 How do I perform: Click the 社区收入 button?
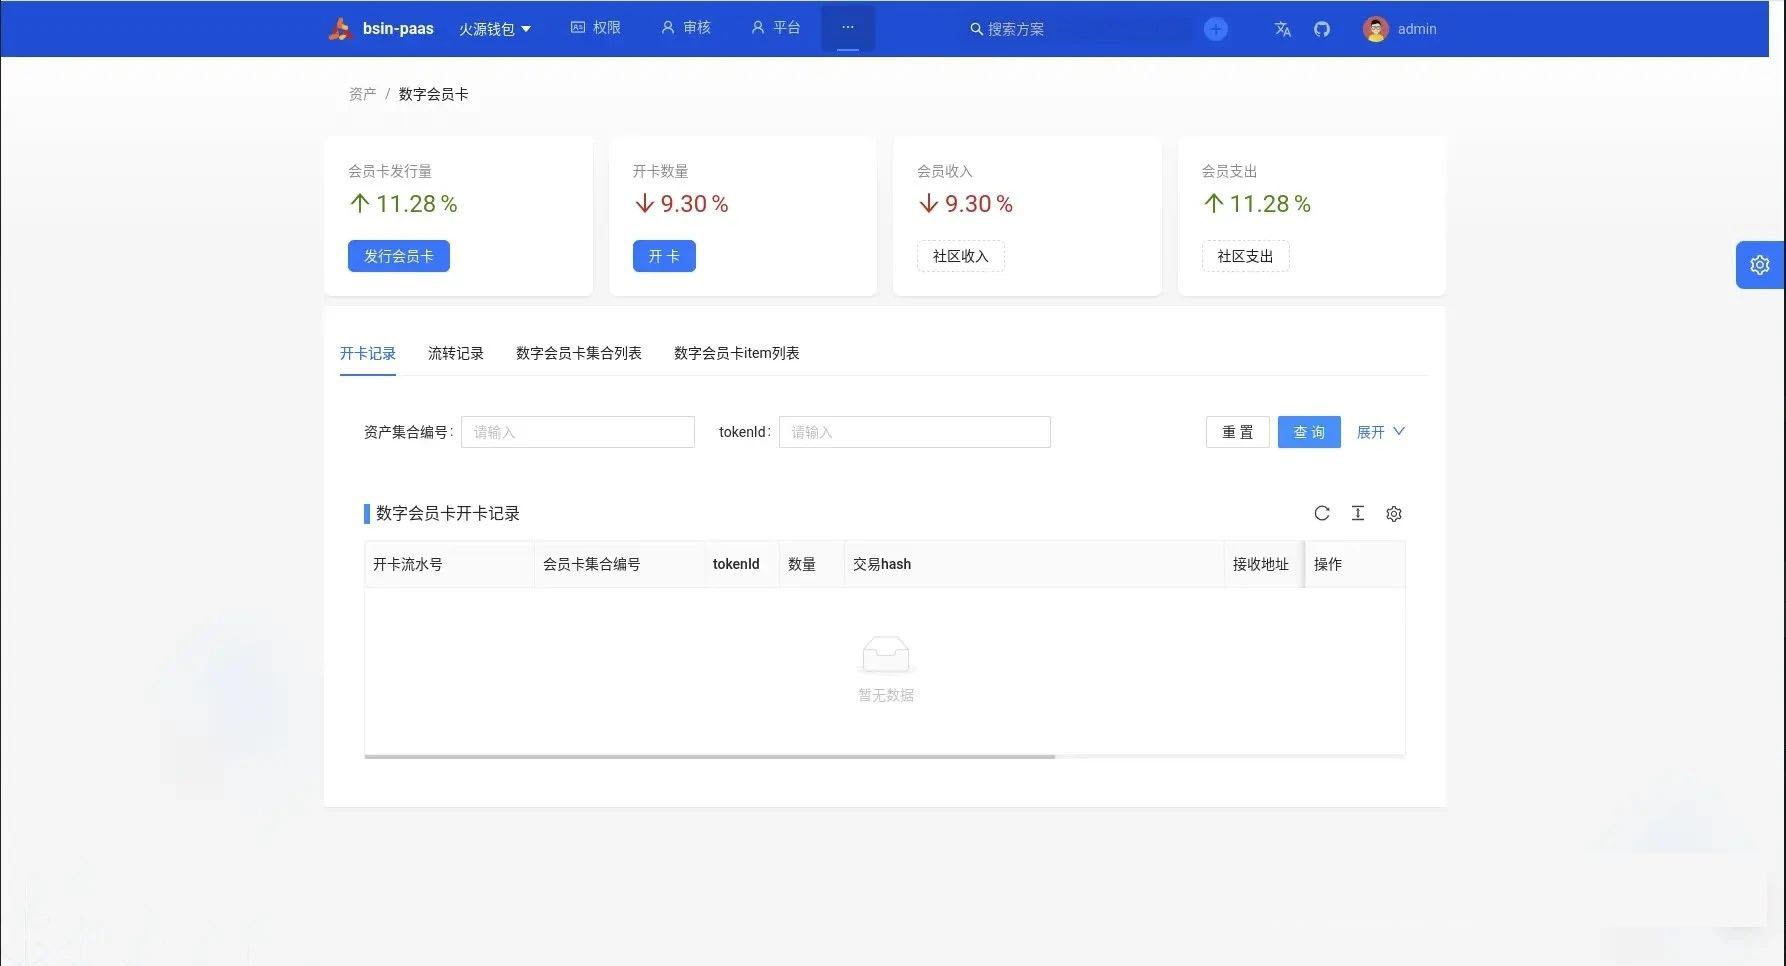point(960,256)
